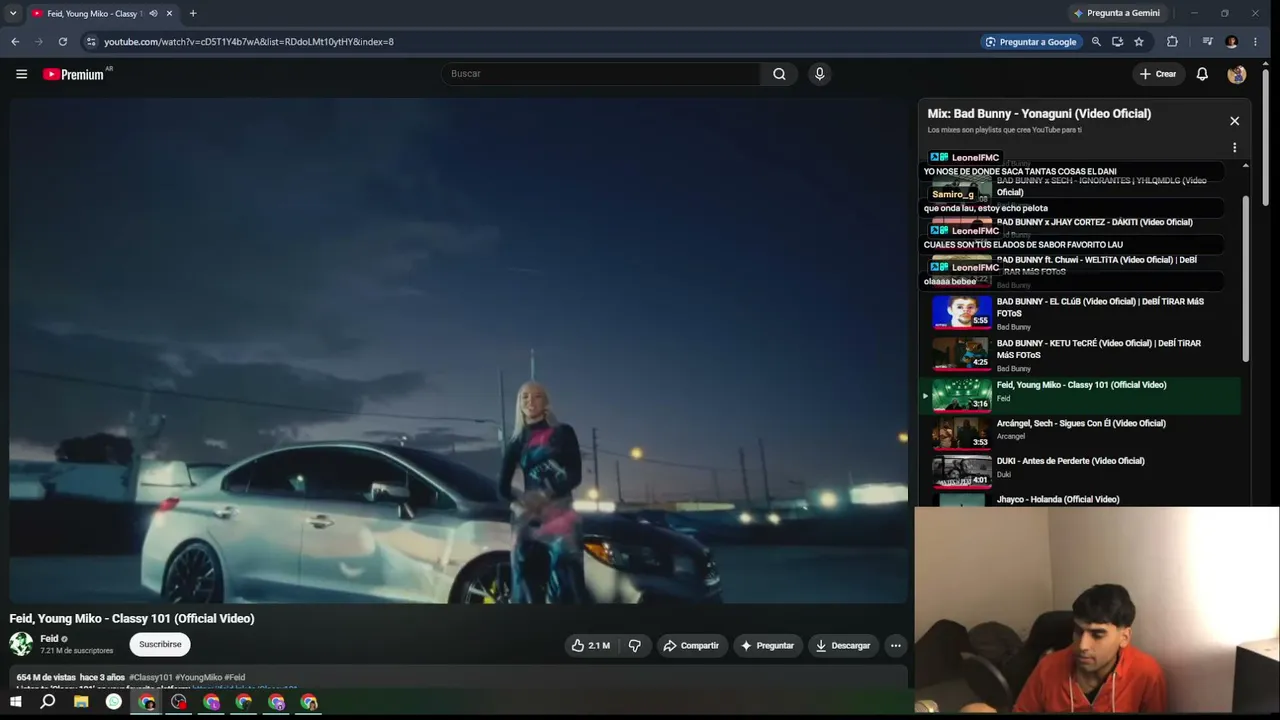Viewport: 1280px width, 720px height.
Task: Open the page zoom magnifier icon
Action: click(x=1096, y=42)
